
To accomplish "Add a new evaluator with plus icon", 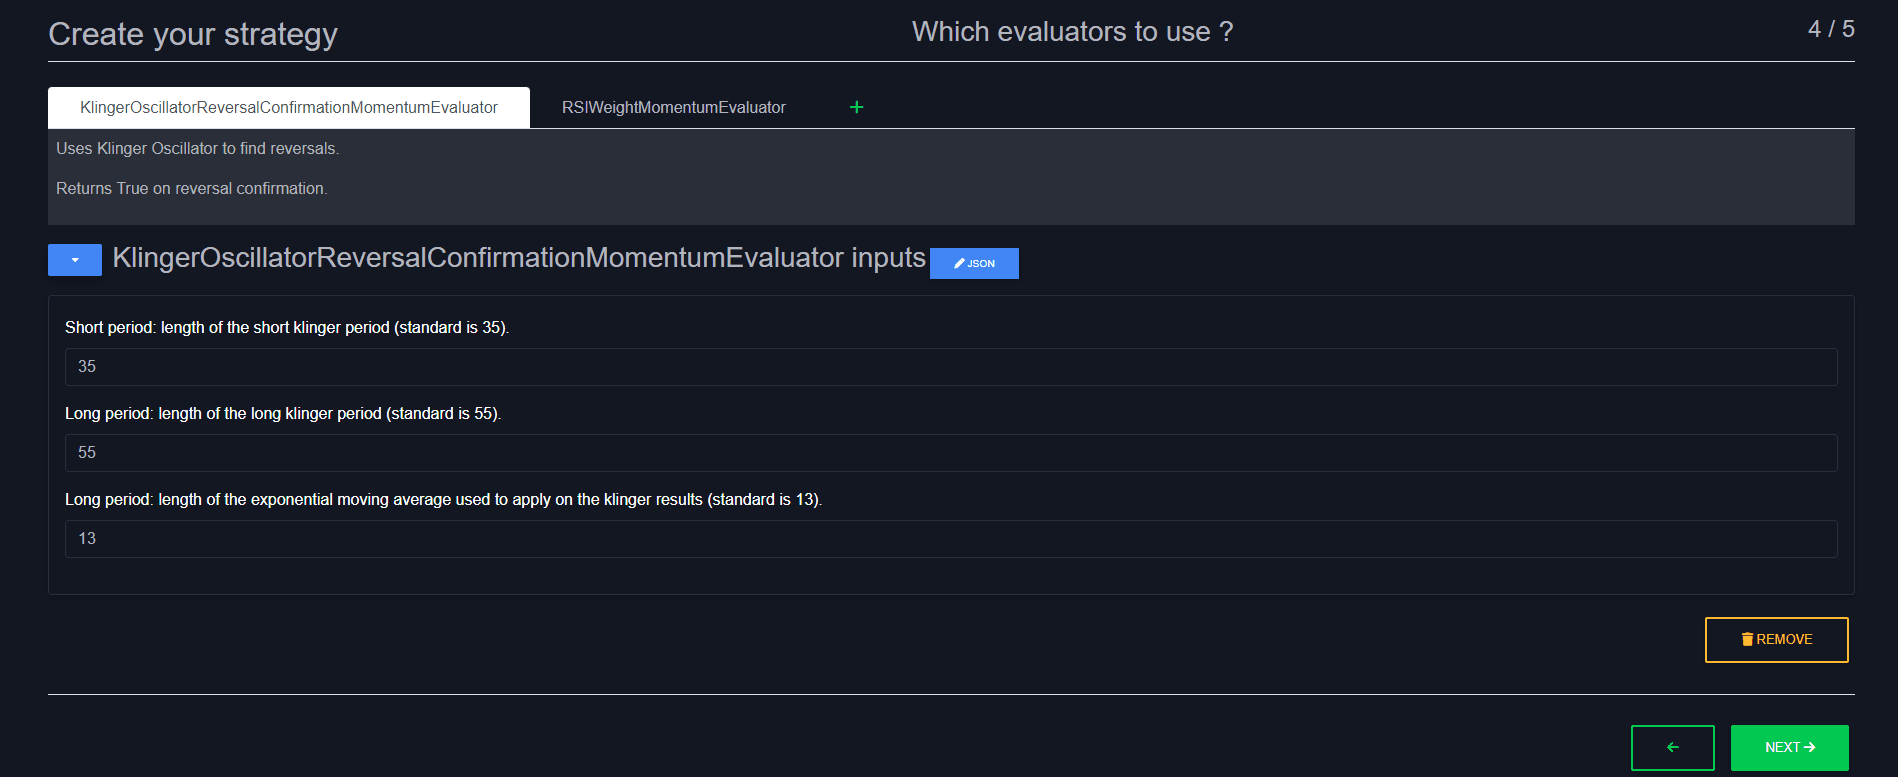I will coord(856,107).
